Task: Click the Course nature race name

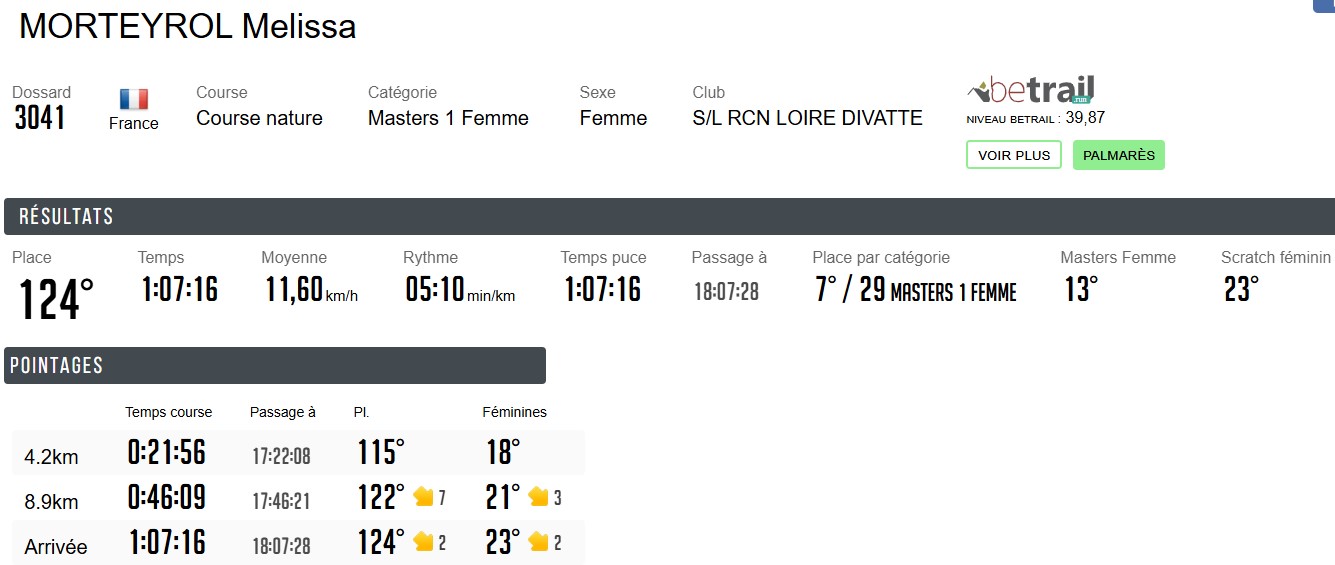Action: [x=259, y=118]
